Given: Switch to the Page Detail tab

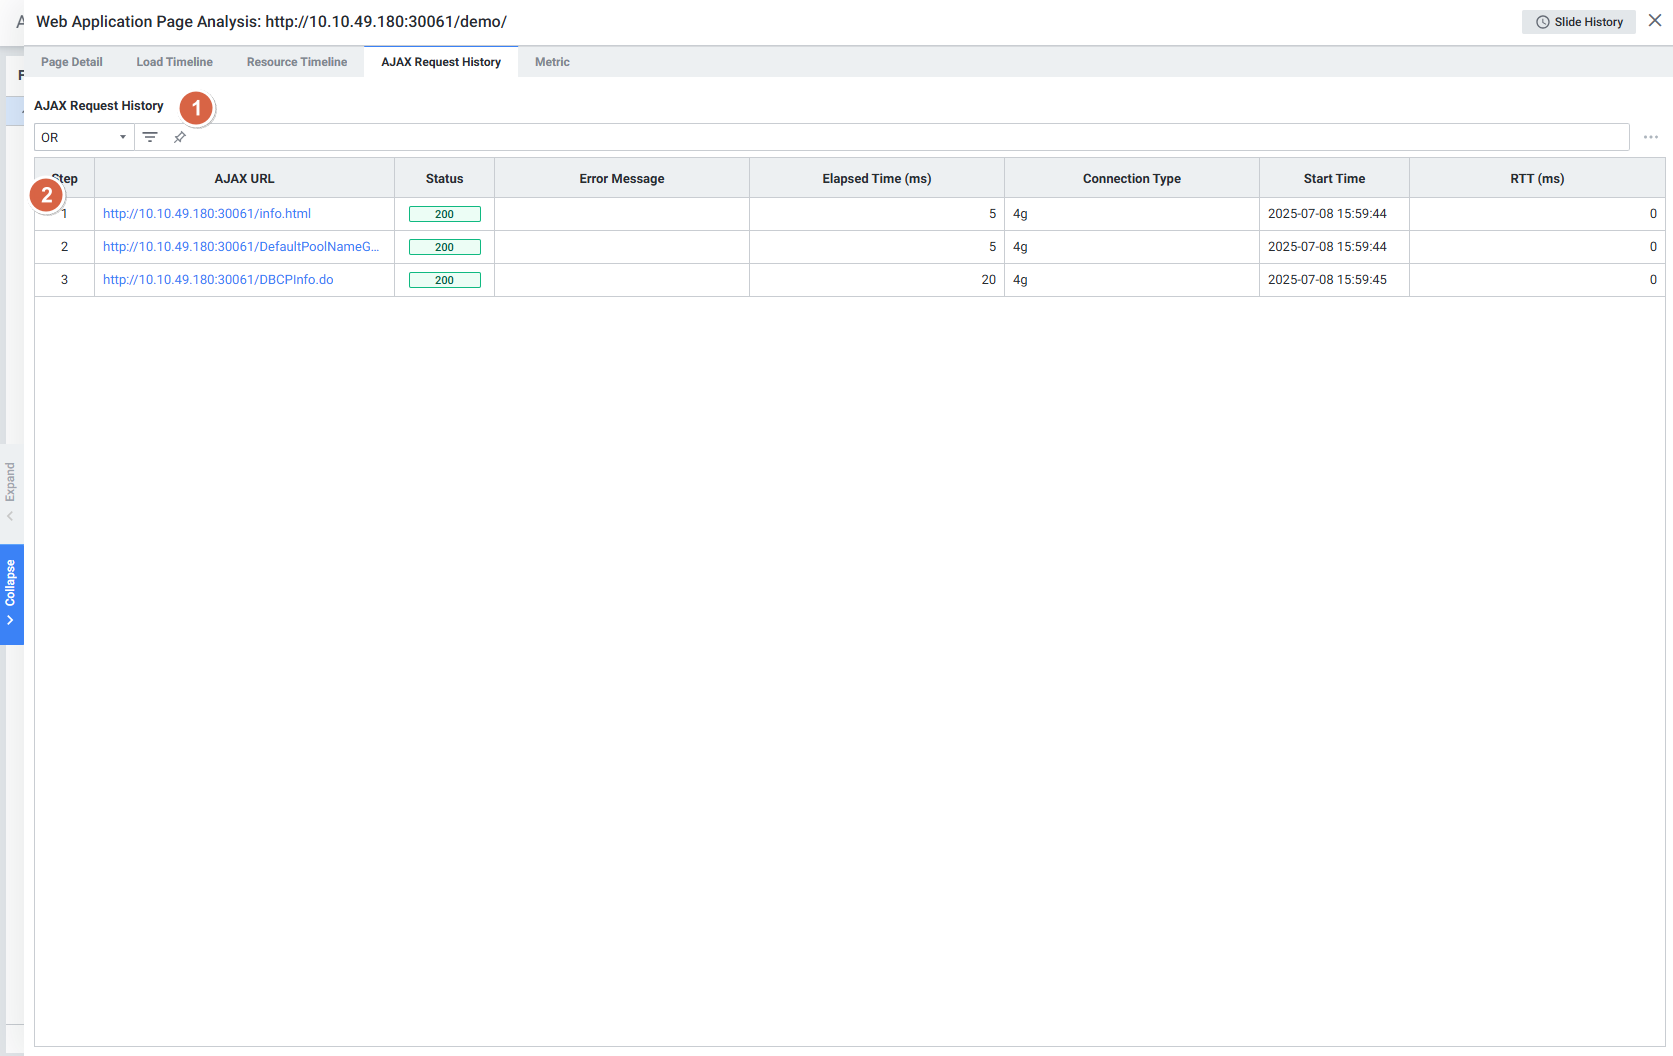Looking at the screenshot, I should pos(72,62).
